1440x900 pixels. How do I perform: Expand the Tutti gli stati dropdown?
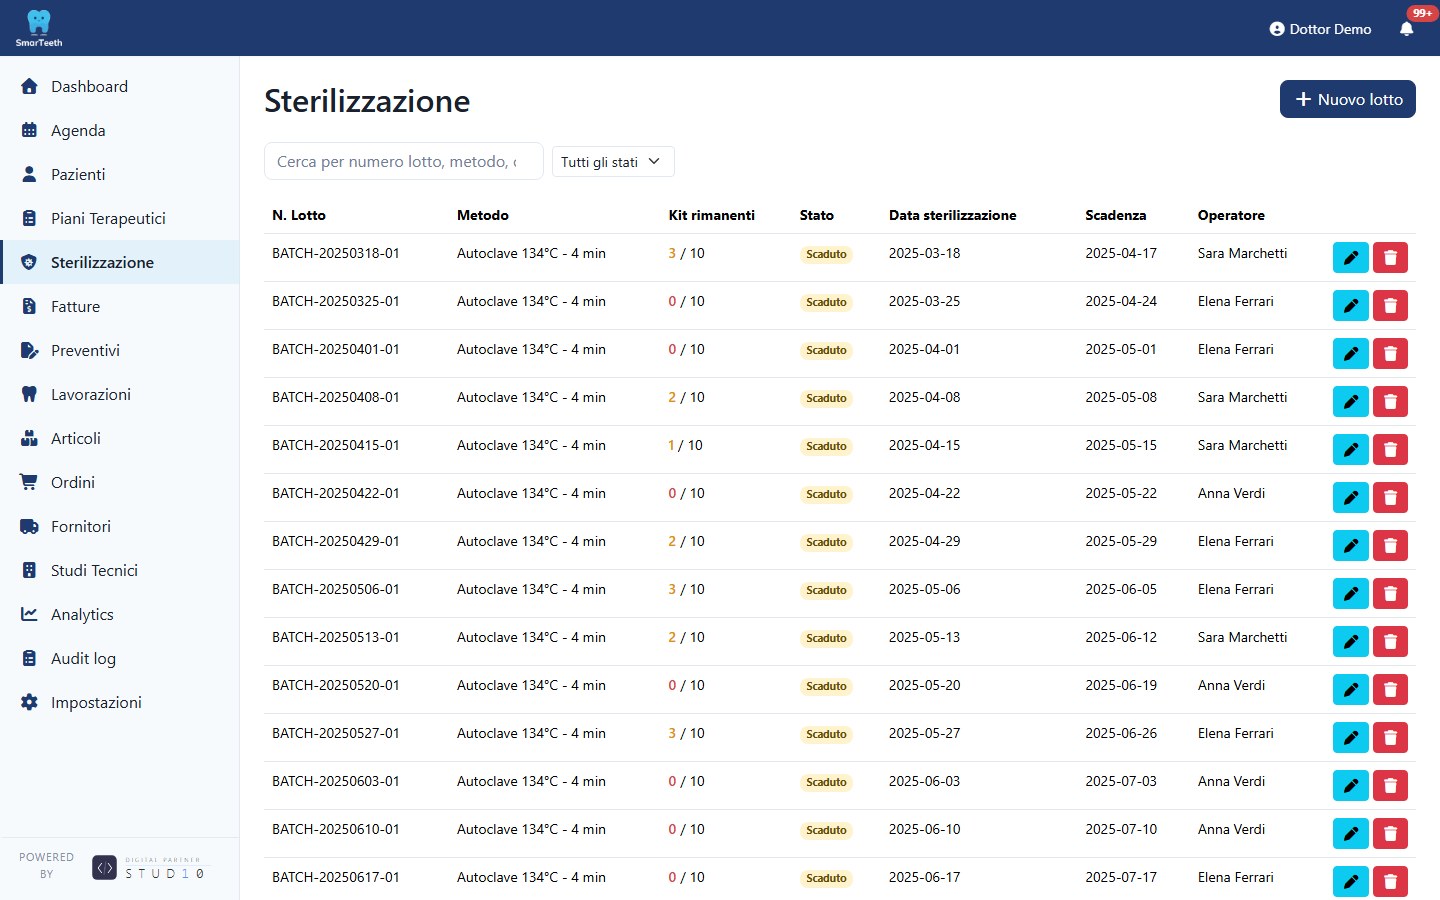pos(613,162)
